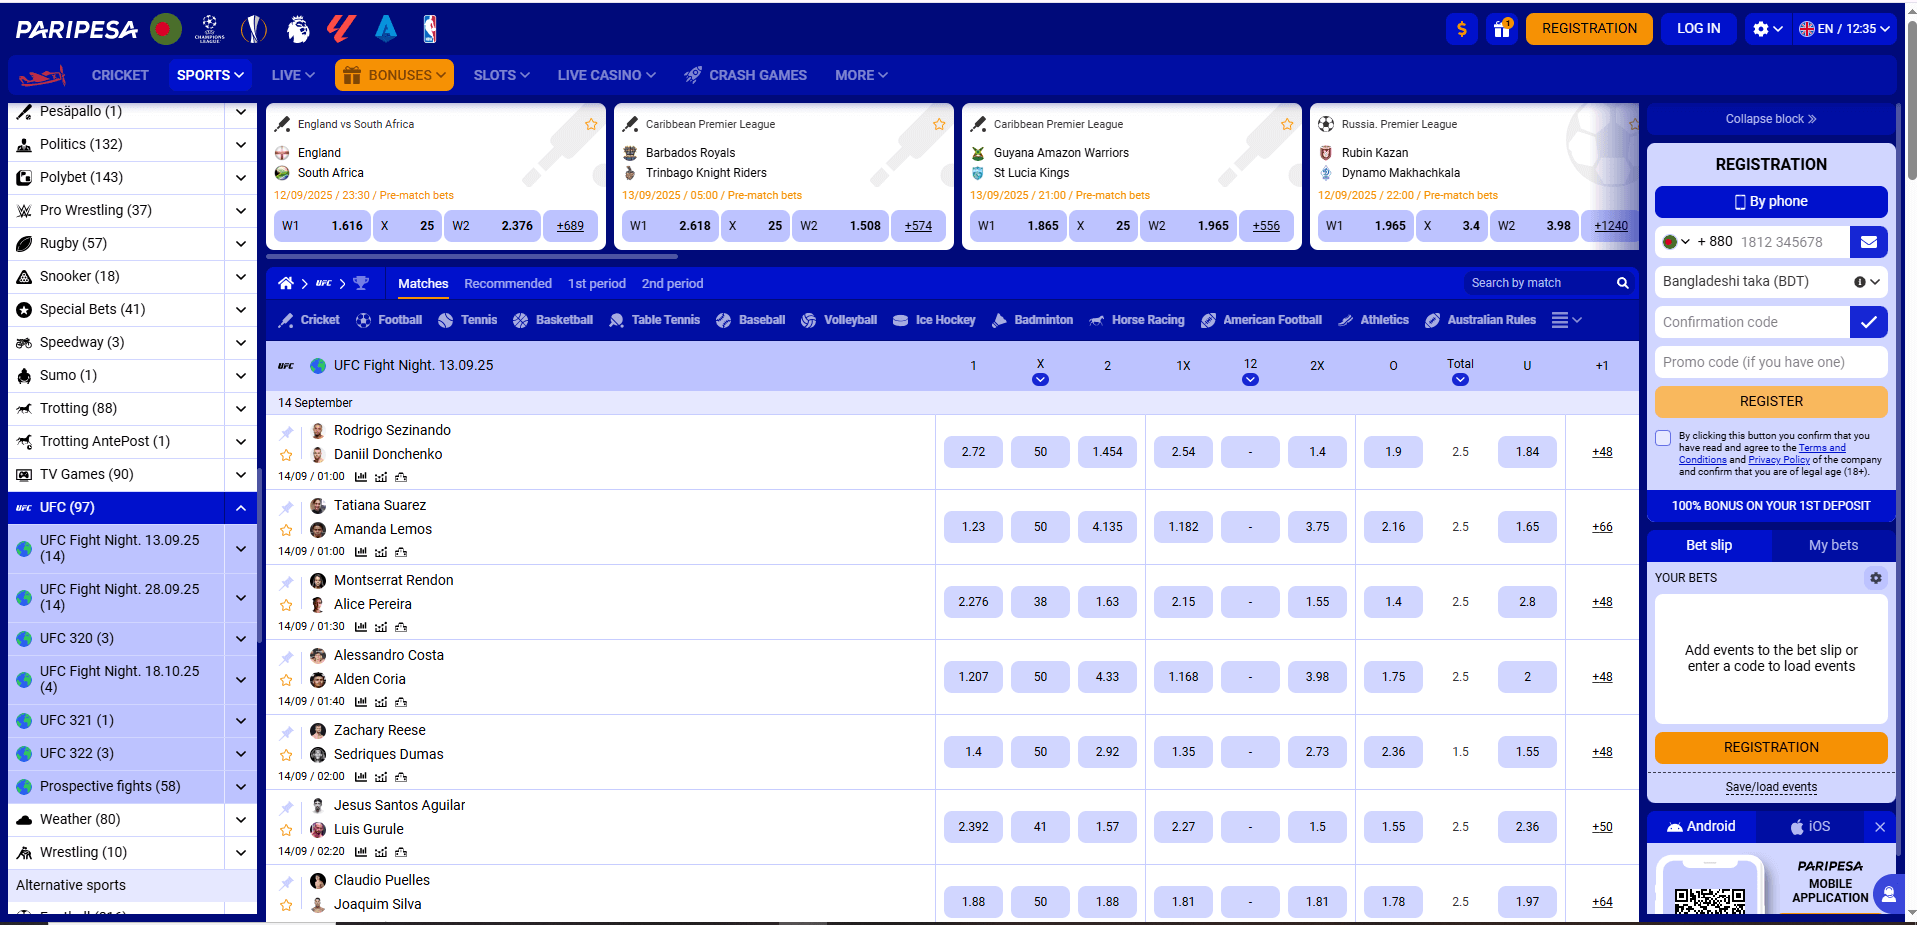Screen dimensions: 1917x925
Task: Select the 1st period tab
Action: point(596,284)
